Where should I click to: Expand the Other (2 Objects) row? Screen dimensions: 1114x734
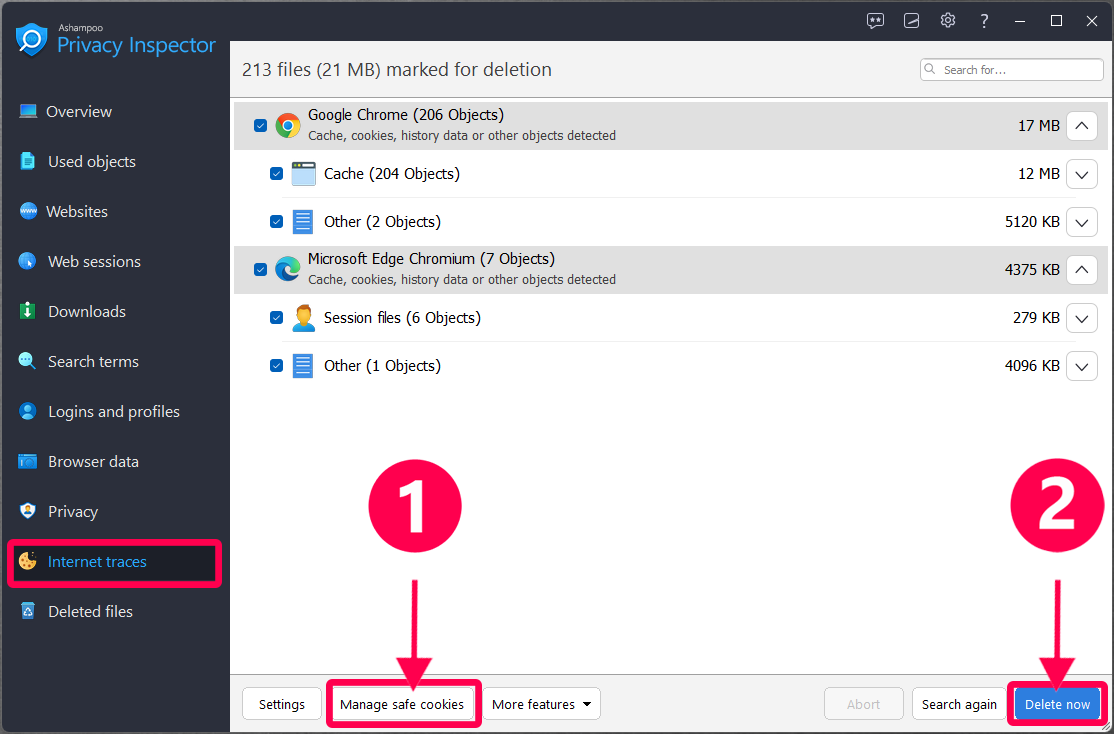click(x=1082, y=222)
